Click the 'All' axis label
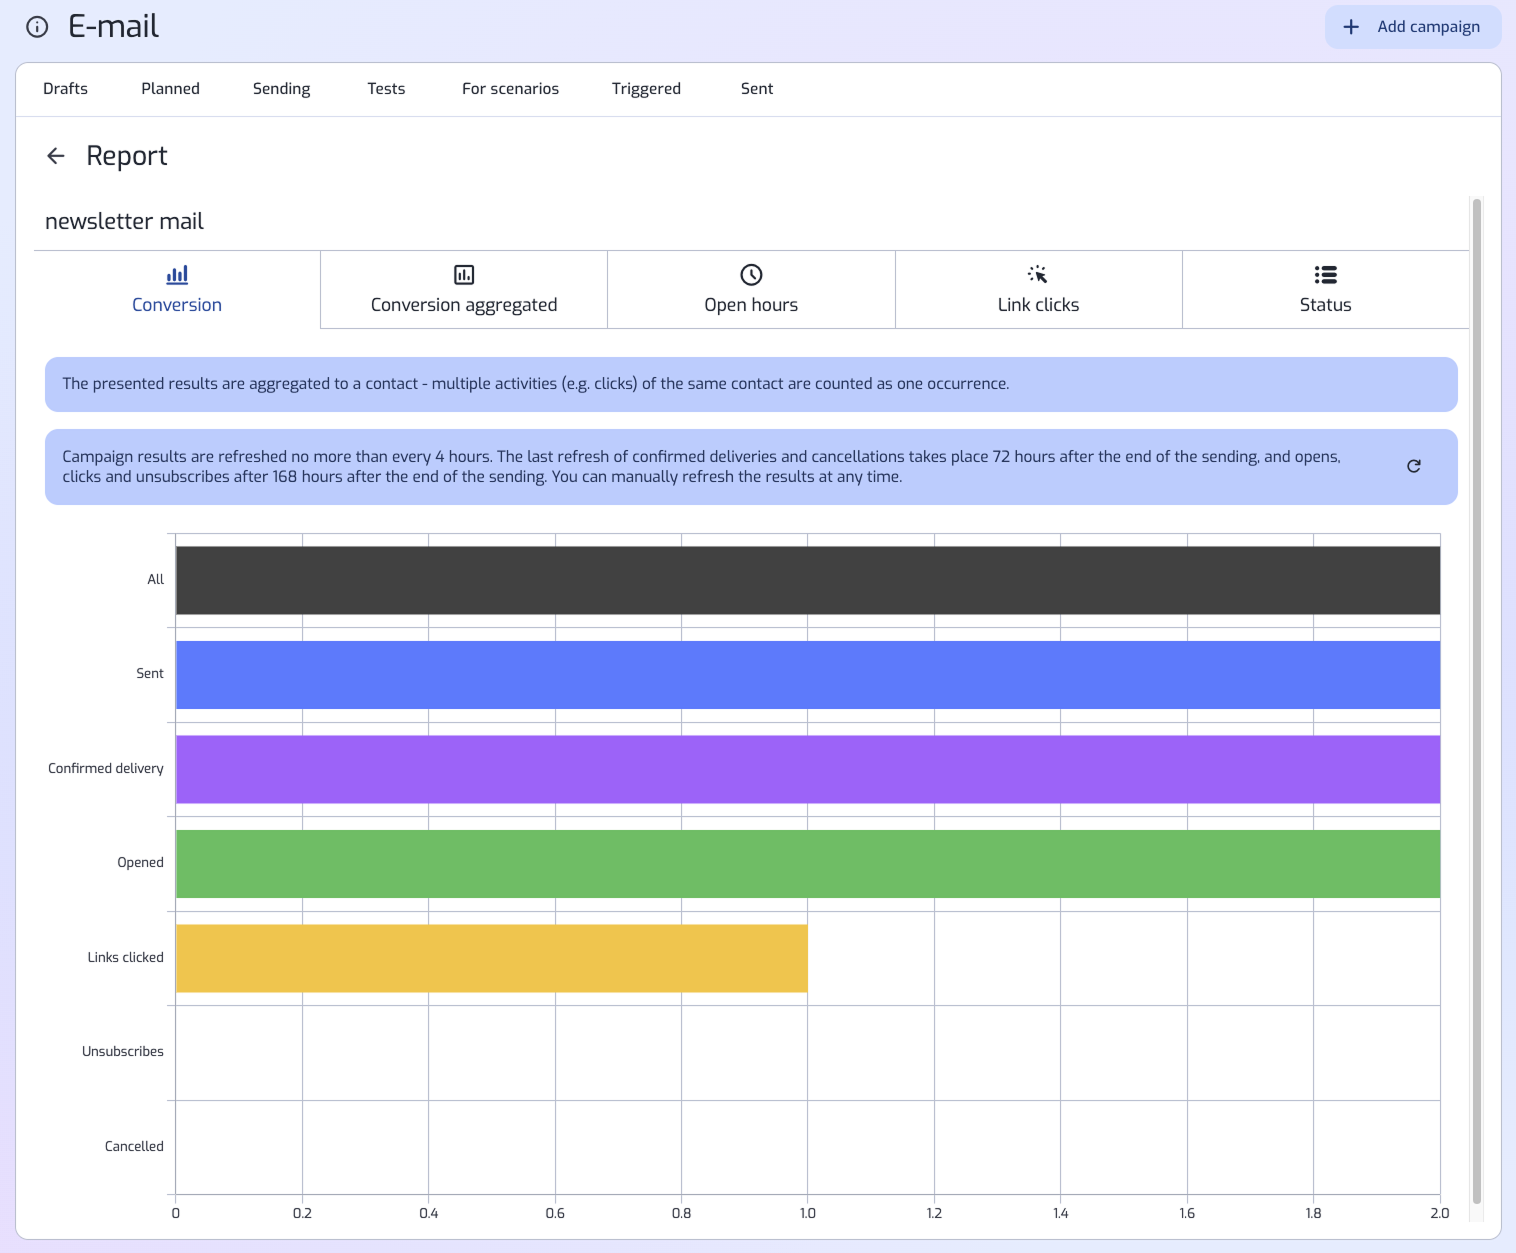The width and height of the screenshot is (1516, 1253). tap(155, 580)
